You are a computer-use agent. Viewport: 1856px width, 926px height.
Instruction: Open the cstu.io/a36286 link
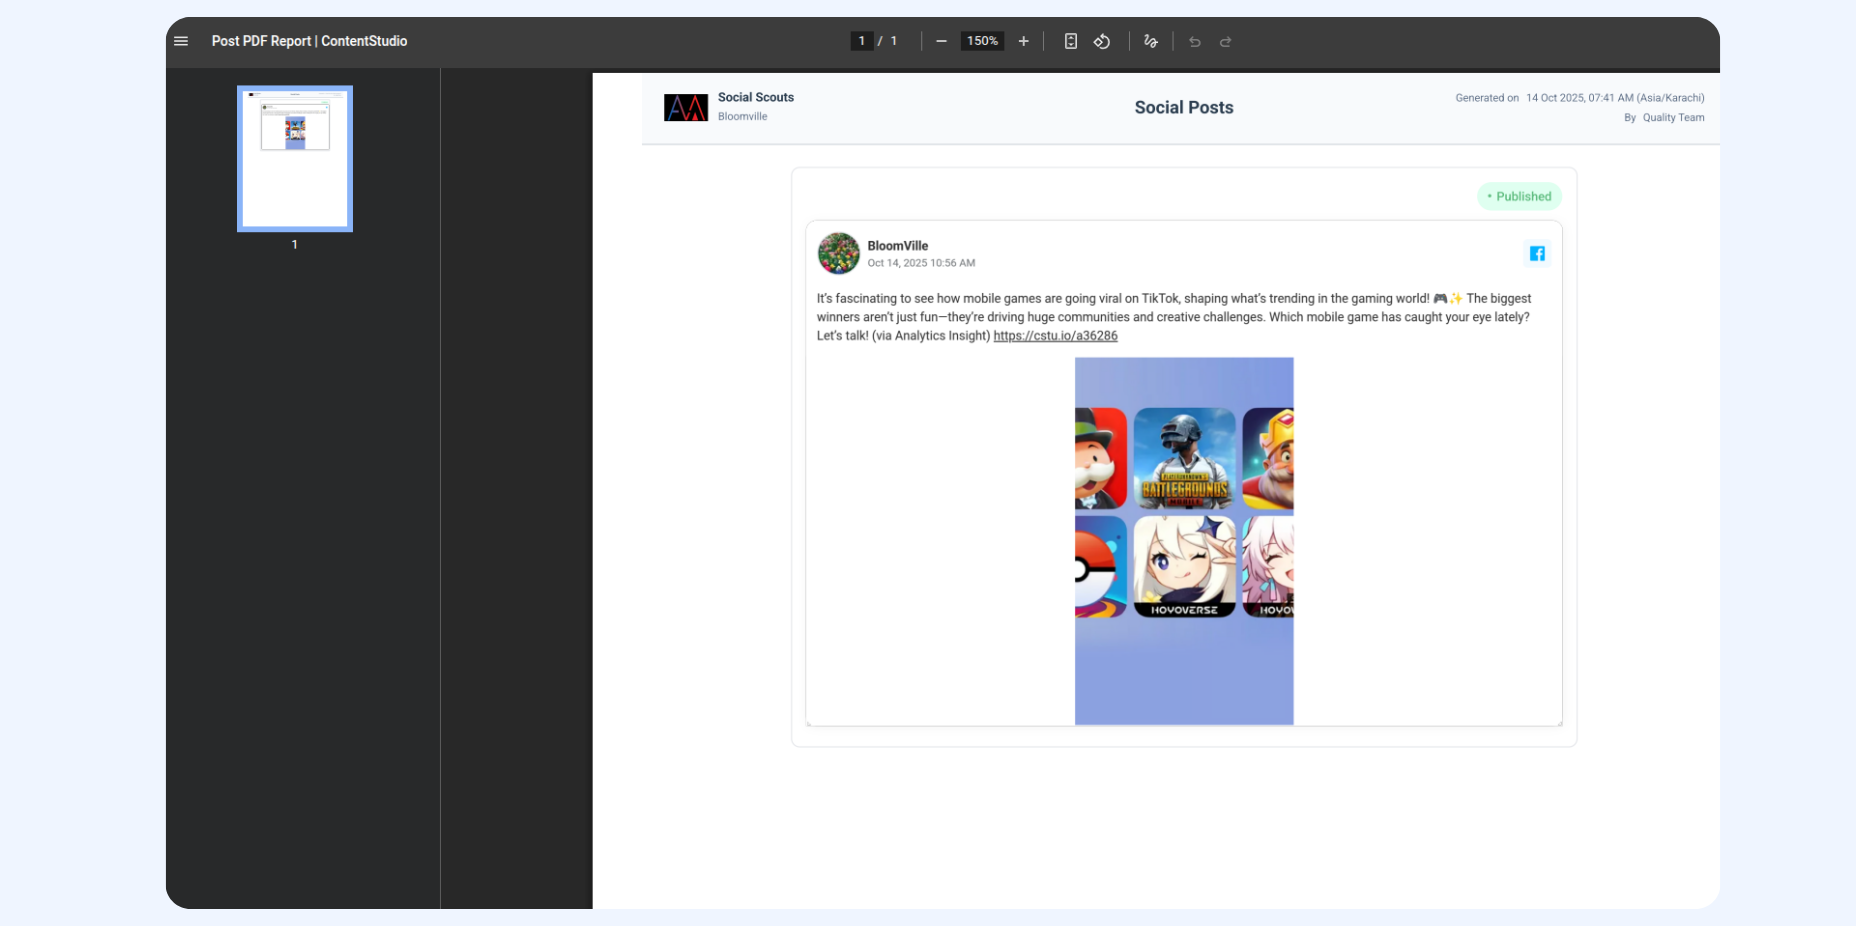click(x=1055, y=336)
